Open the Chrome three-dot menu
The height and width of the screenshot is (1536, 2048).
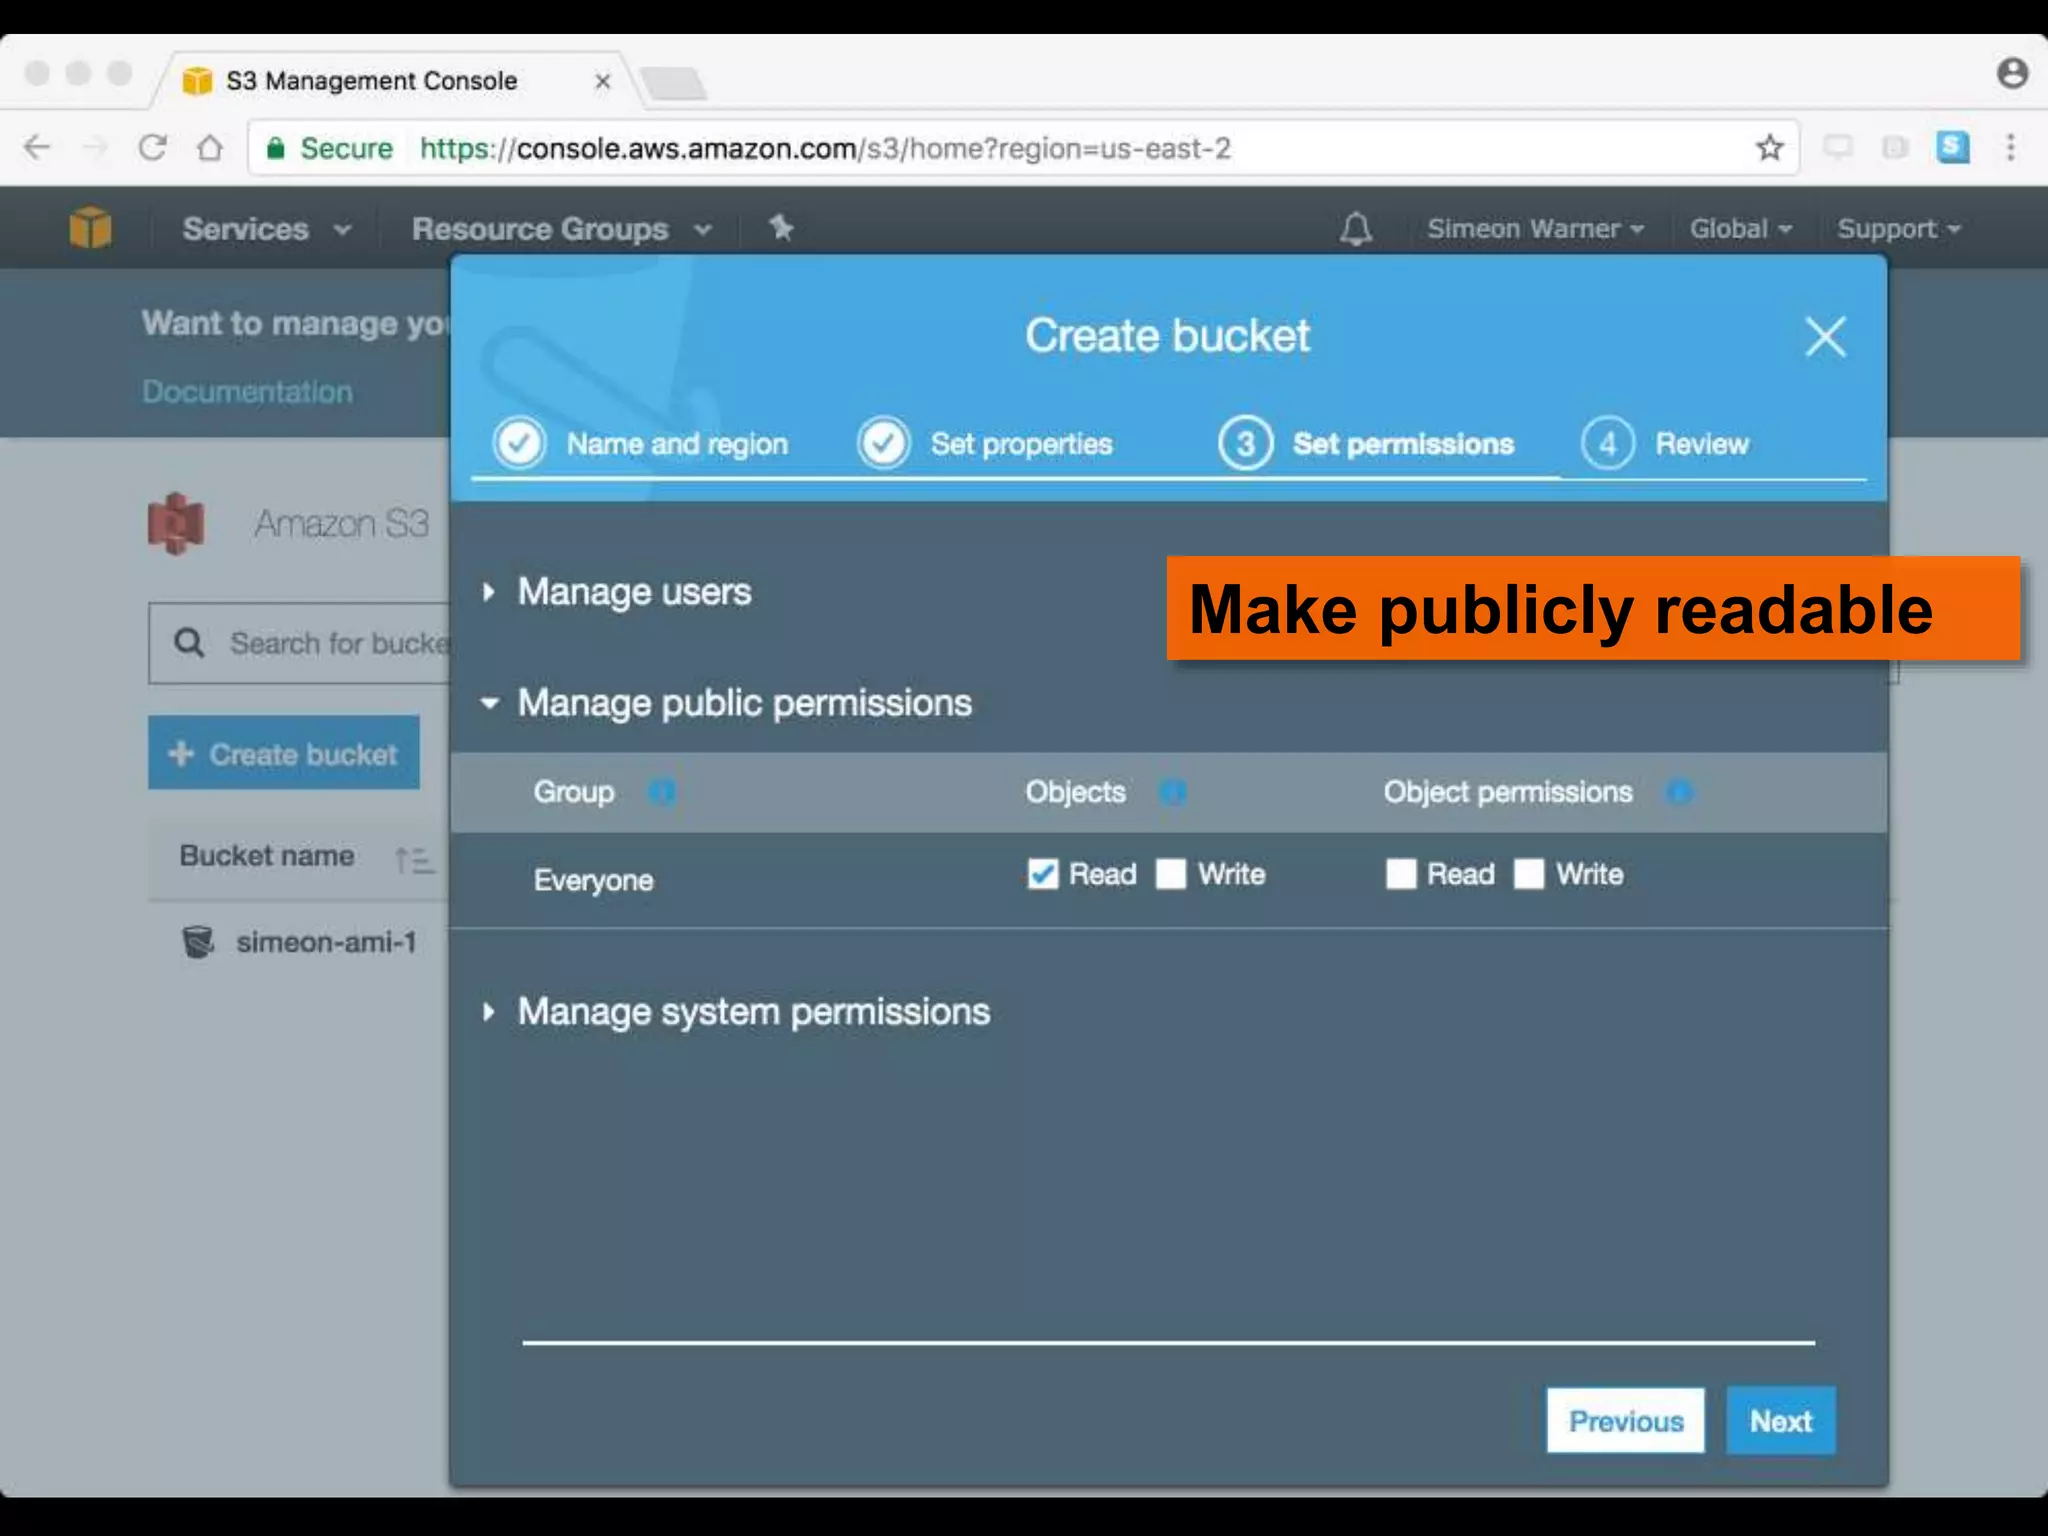[x=2011, y=148]
